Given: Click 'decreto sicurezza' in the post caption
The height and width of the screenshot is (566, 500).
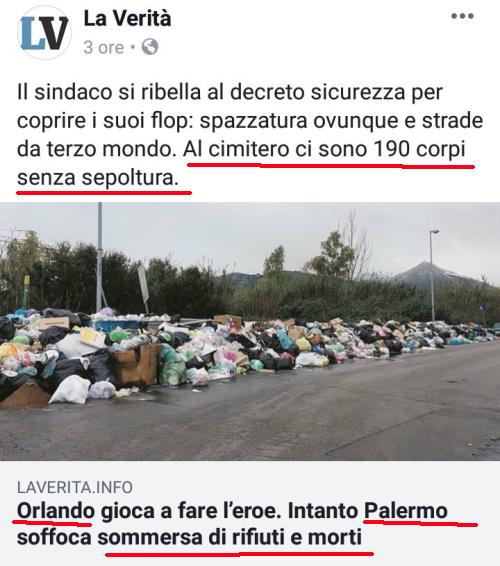Looking at the screenshot, I should (x=318, y=92).
